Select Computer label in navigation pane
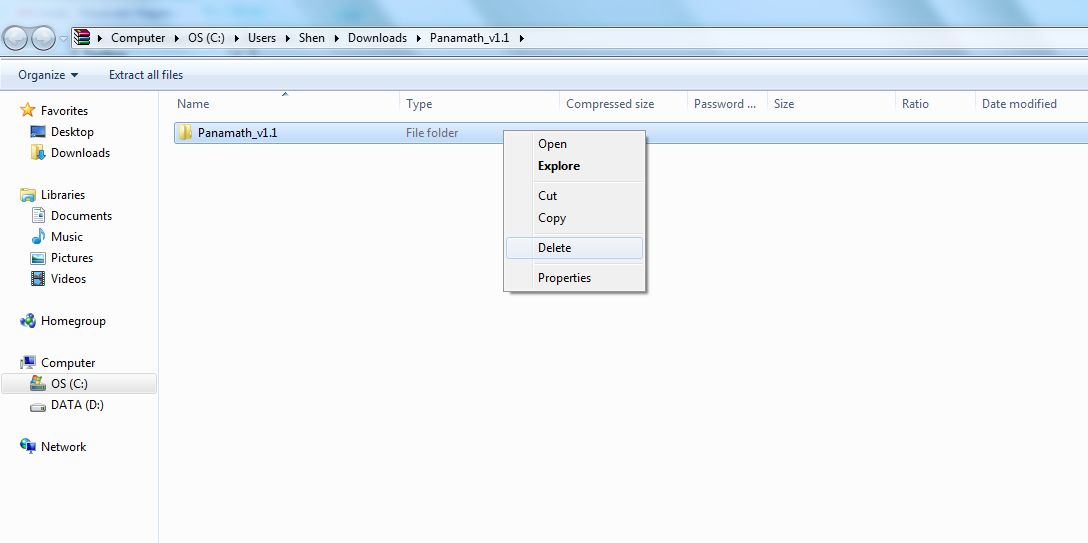 pyautogui.click(x=68, y=363)
